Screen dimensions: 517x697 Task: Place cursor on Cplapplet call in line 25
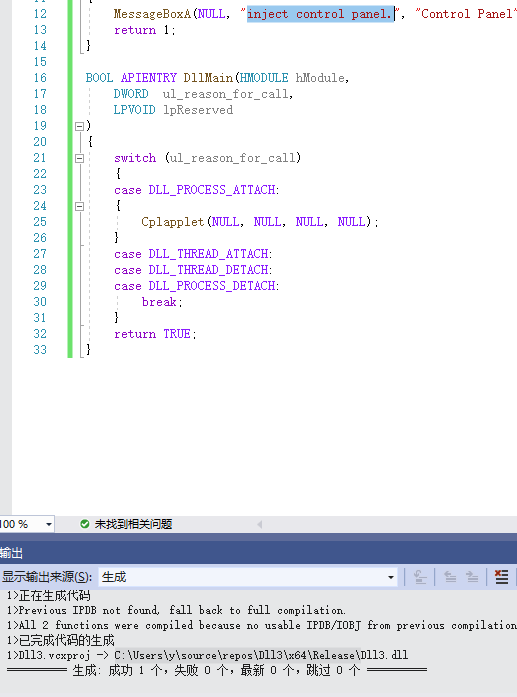[172, 222]
